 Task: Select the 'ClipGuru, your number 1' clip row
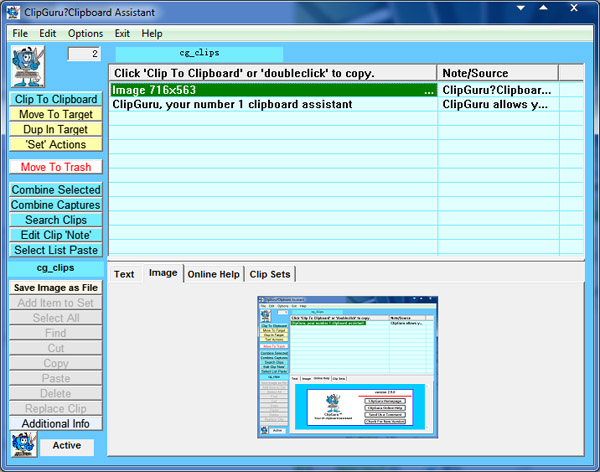click(x=270, y=104)
